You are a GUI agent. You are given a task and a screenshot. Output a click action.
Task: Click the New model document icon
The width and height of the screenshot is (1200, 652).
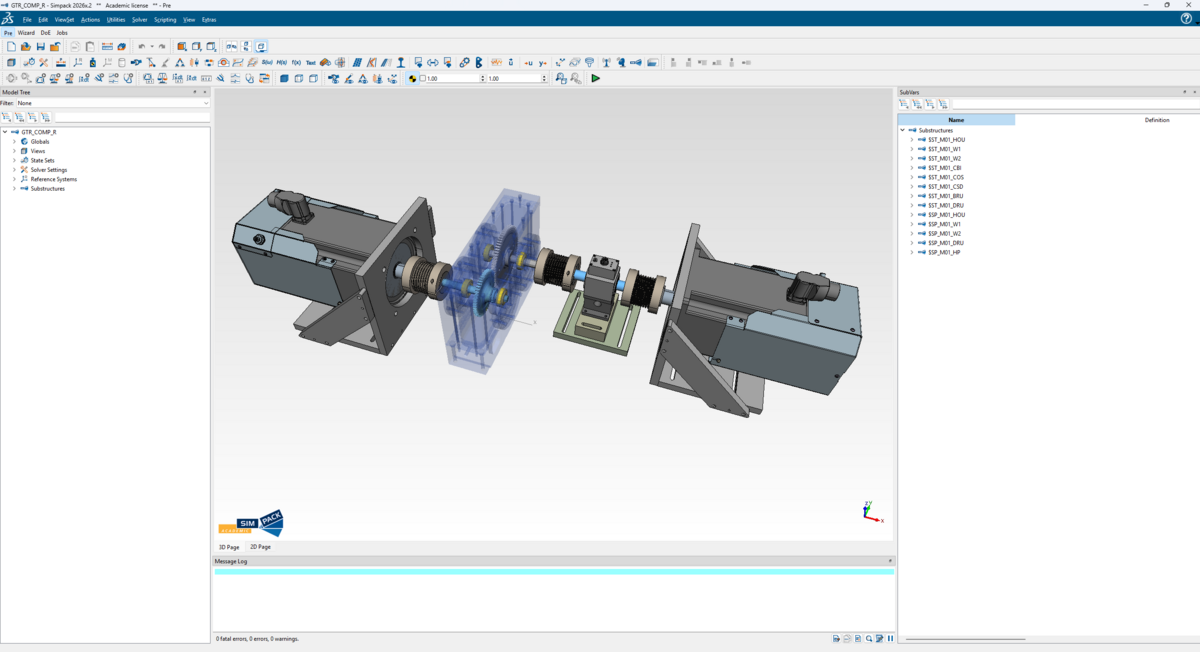[x=11, y=47]
